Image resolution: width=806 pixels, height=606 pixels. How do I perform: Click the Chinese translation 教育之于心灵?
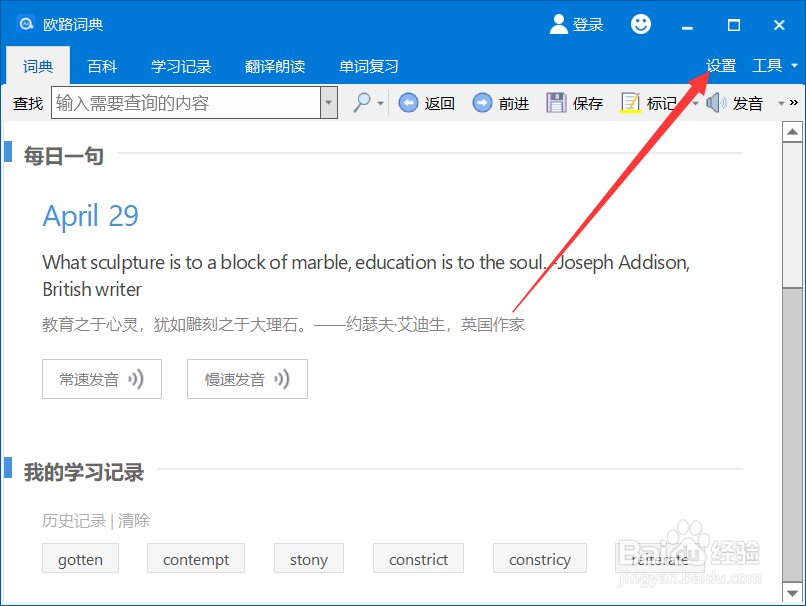[283, 324]
